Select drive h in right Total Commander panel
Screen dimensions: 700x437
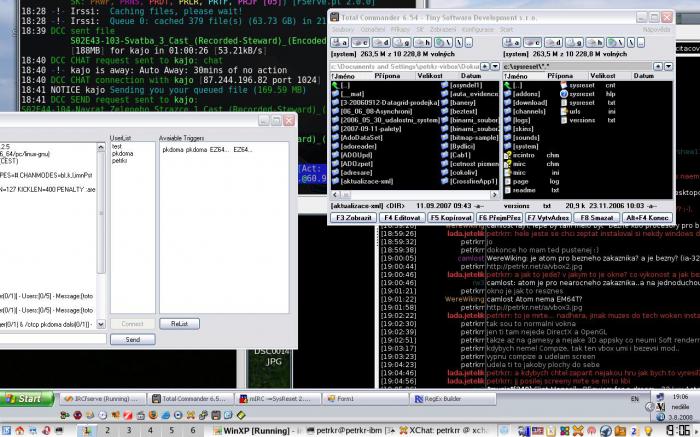594,42
